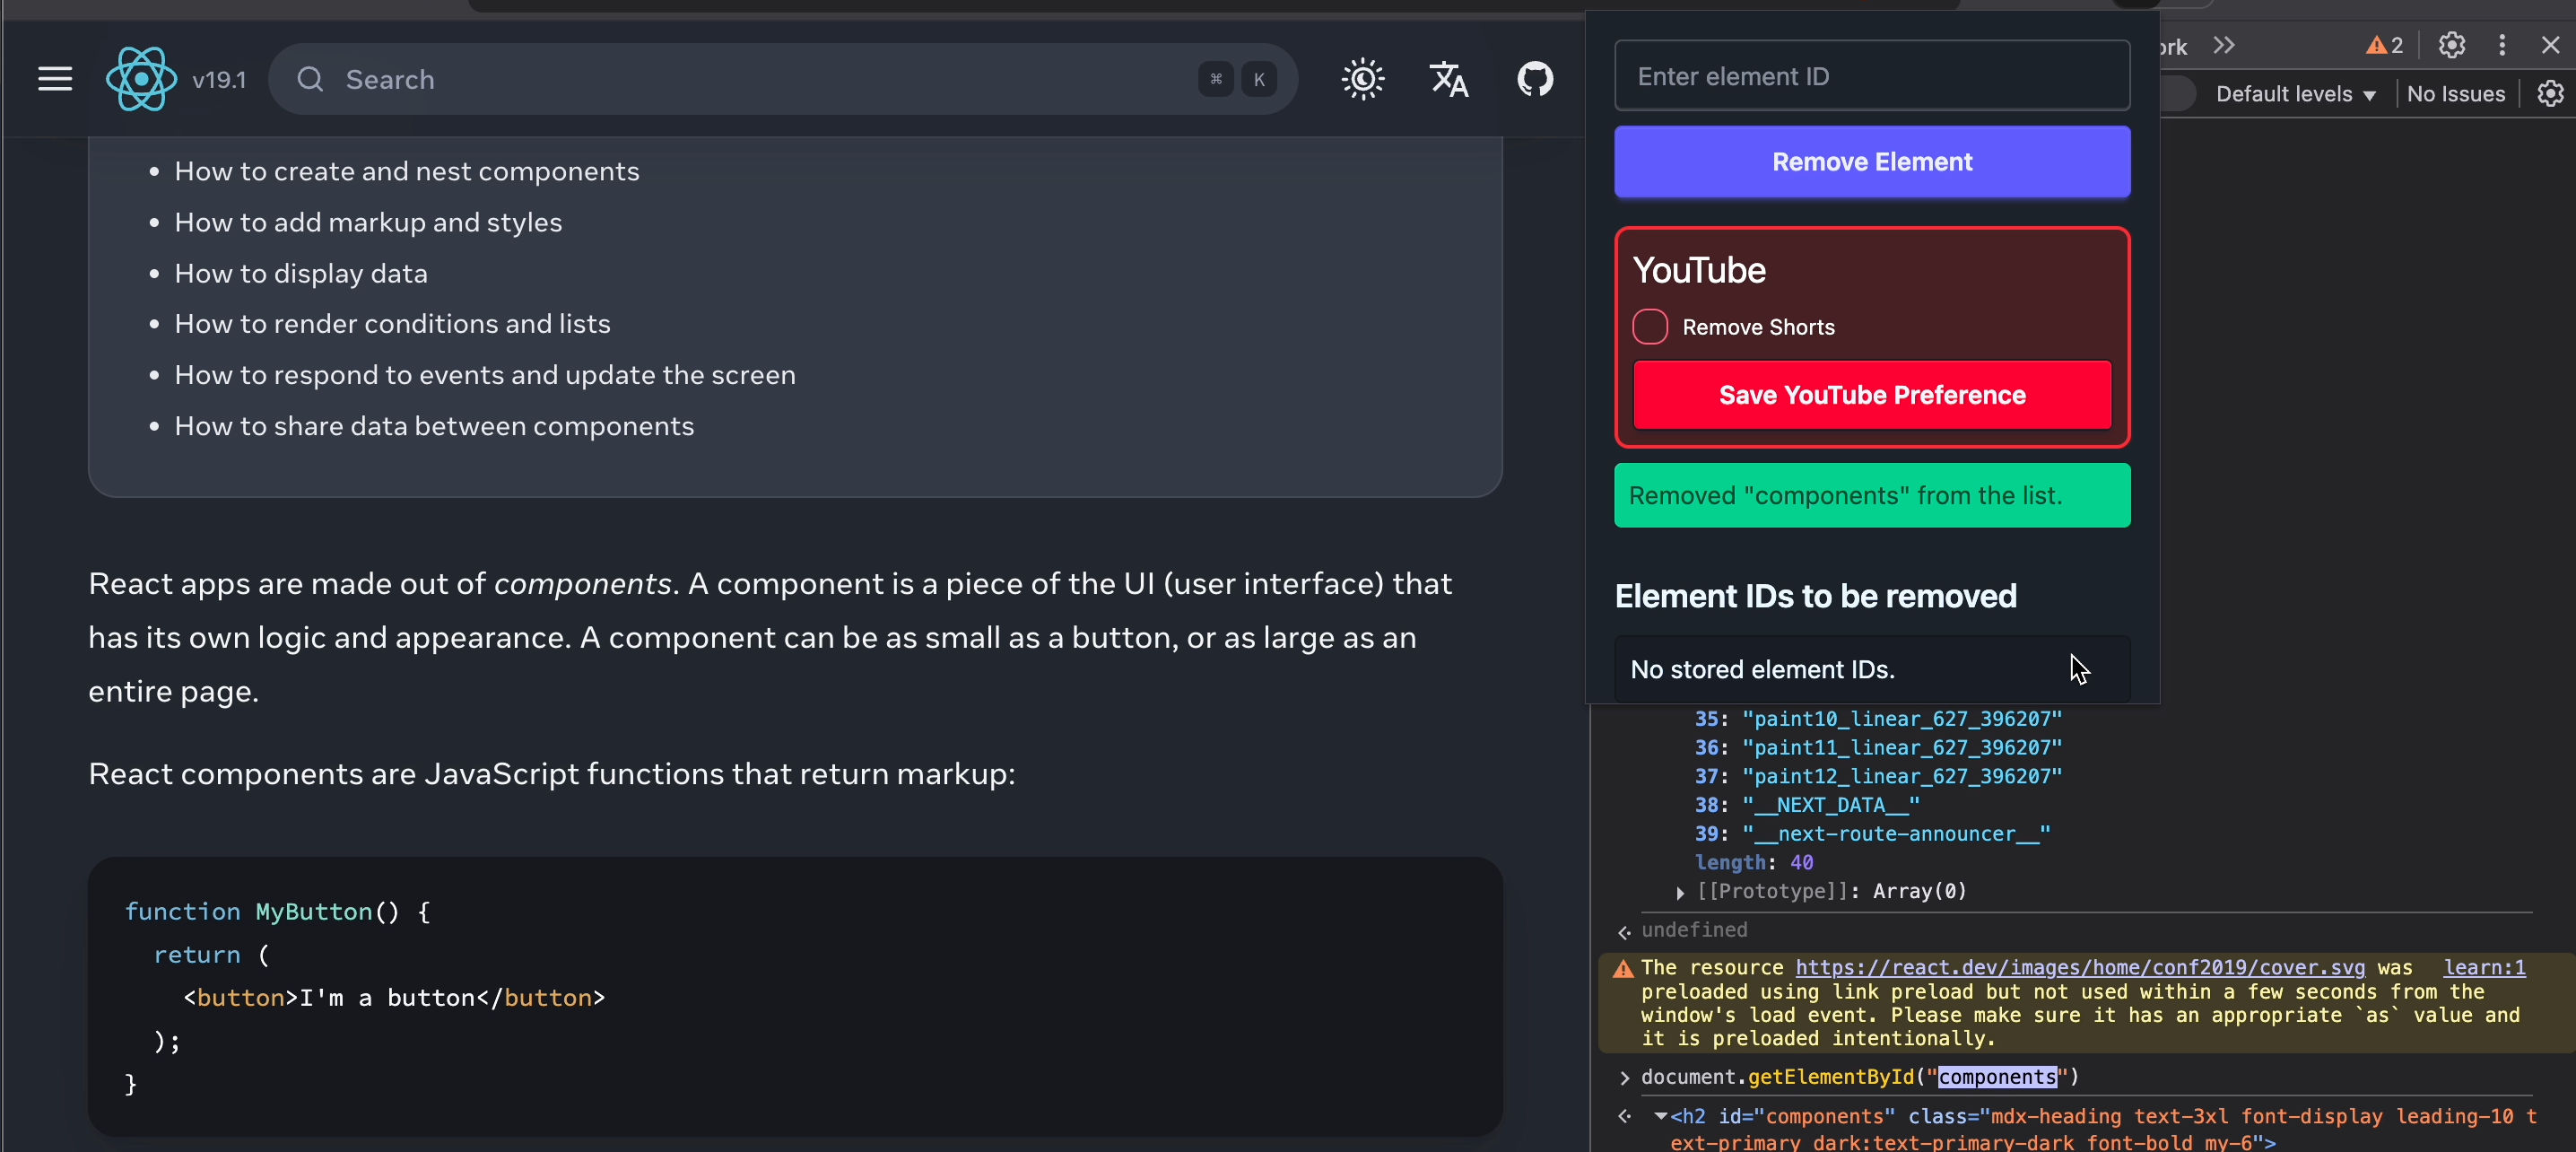Screen dimensions: 2576x1152
Task: Enable the Remove Shorts checkbox
Action: (x=1650, y=327)
